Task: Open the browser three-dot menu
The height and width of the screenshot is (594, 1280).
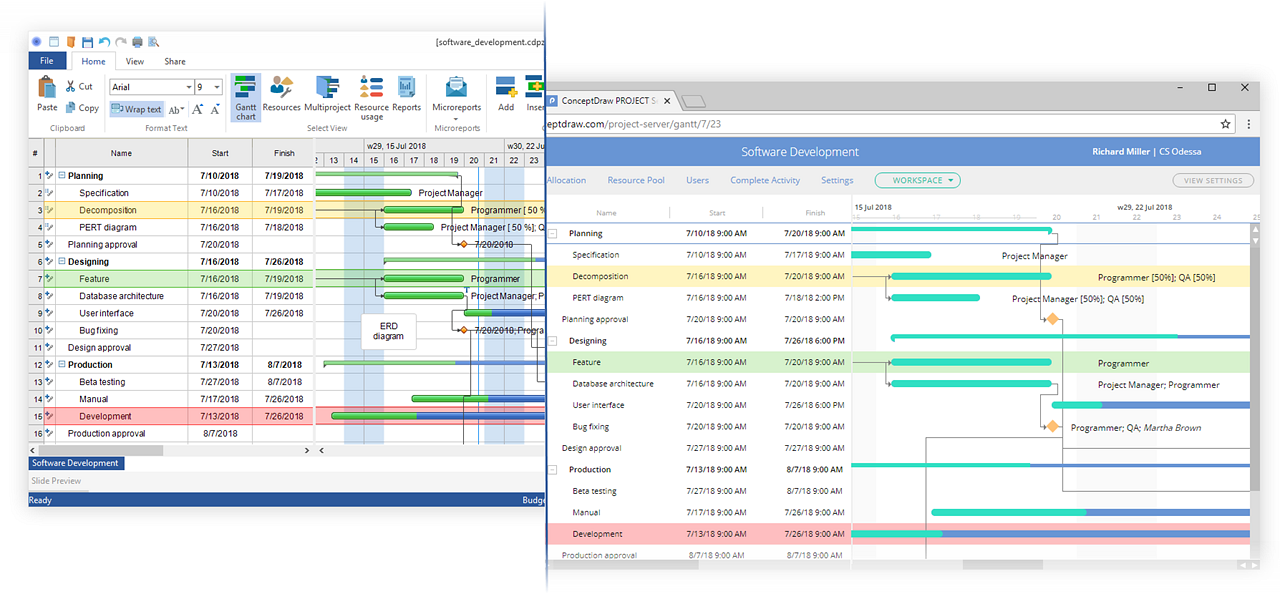Action: click(x=1248, y=124)
